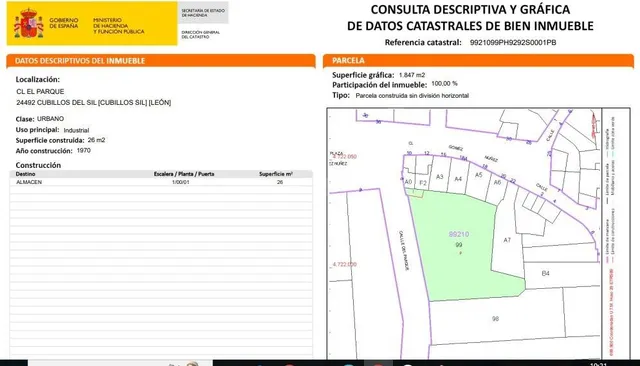Click the 'Destino' column header

pyautogui.click(x=25, y=174)
